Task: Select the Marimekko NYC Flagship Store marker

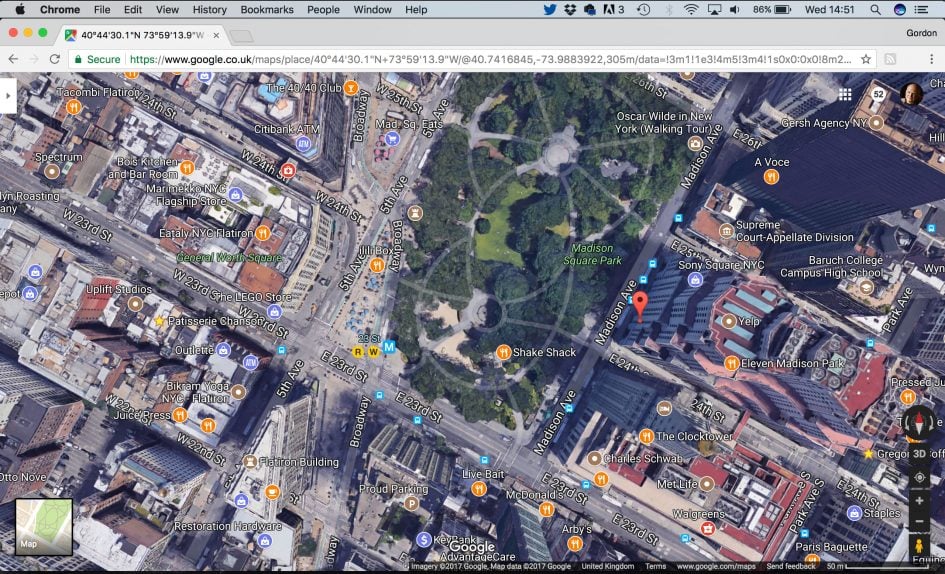Action: [x=236, y=194]
